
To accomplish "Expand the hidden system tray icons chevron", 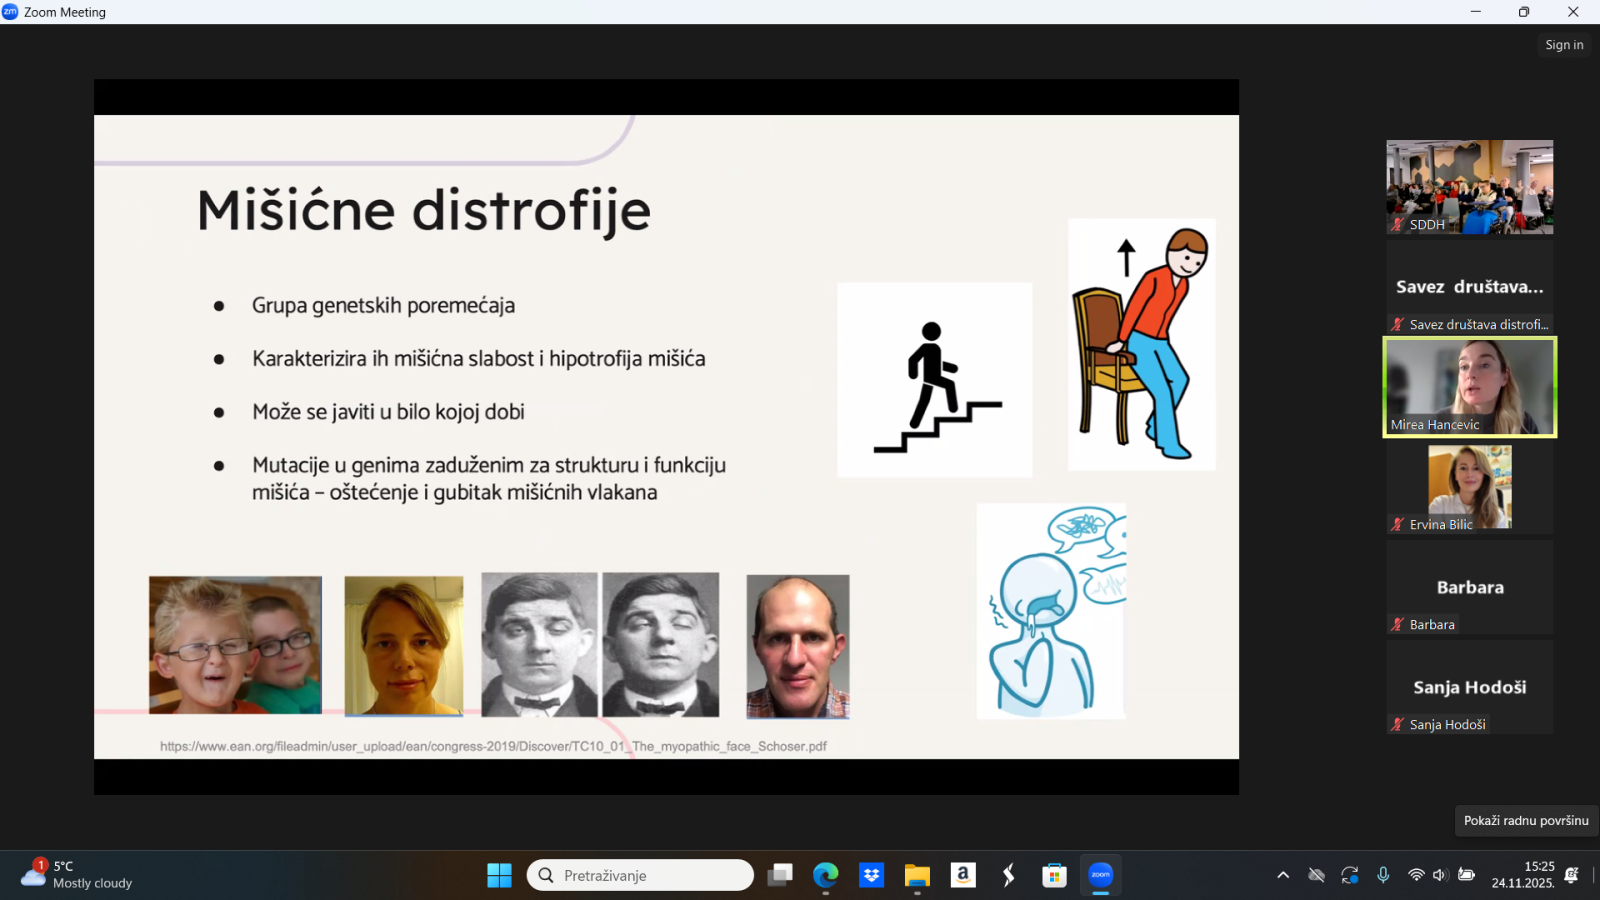I will [x=1283, y=875].
